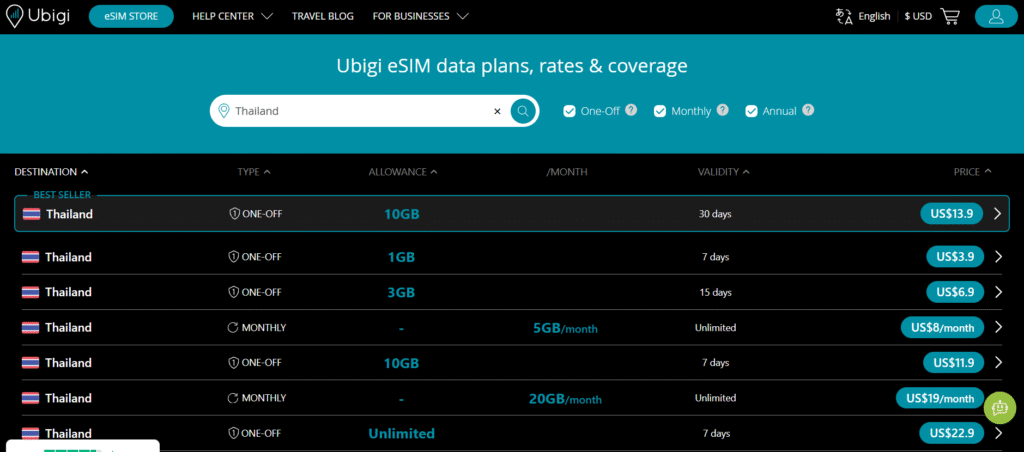Image resolution: width=1024 pixels, height=452 pixels.
Task: Toggle the One-Off checkbox
Action: 569,110
